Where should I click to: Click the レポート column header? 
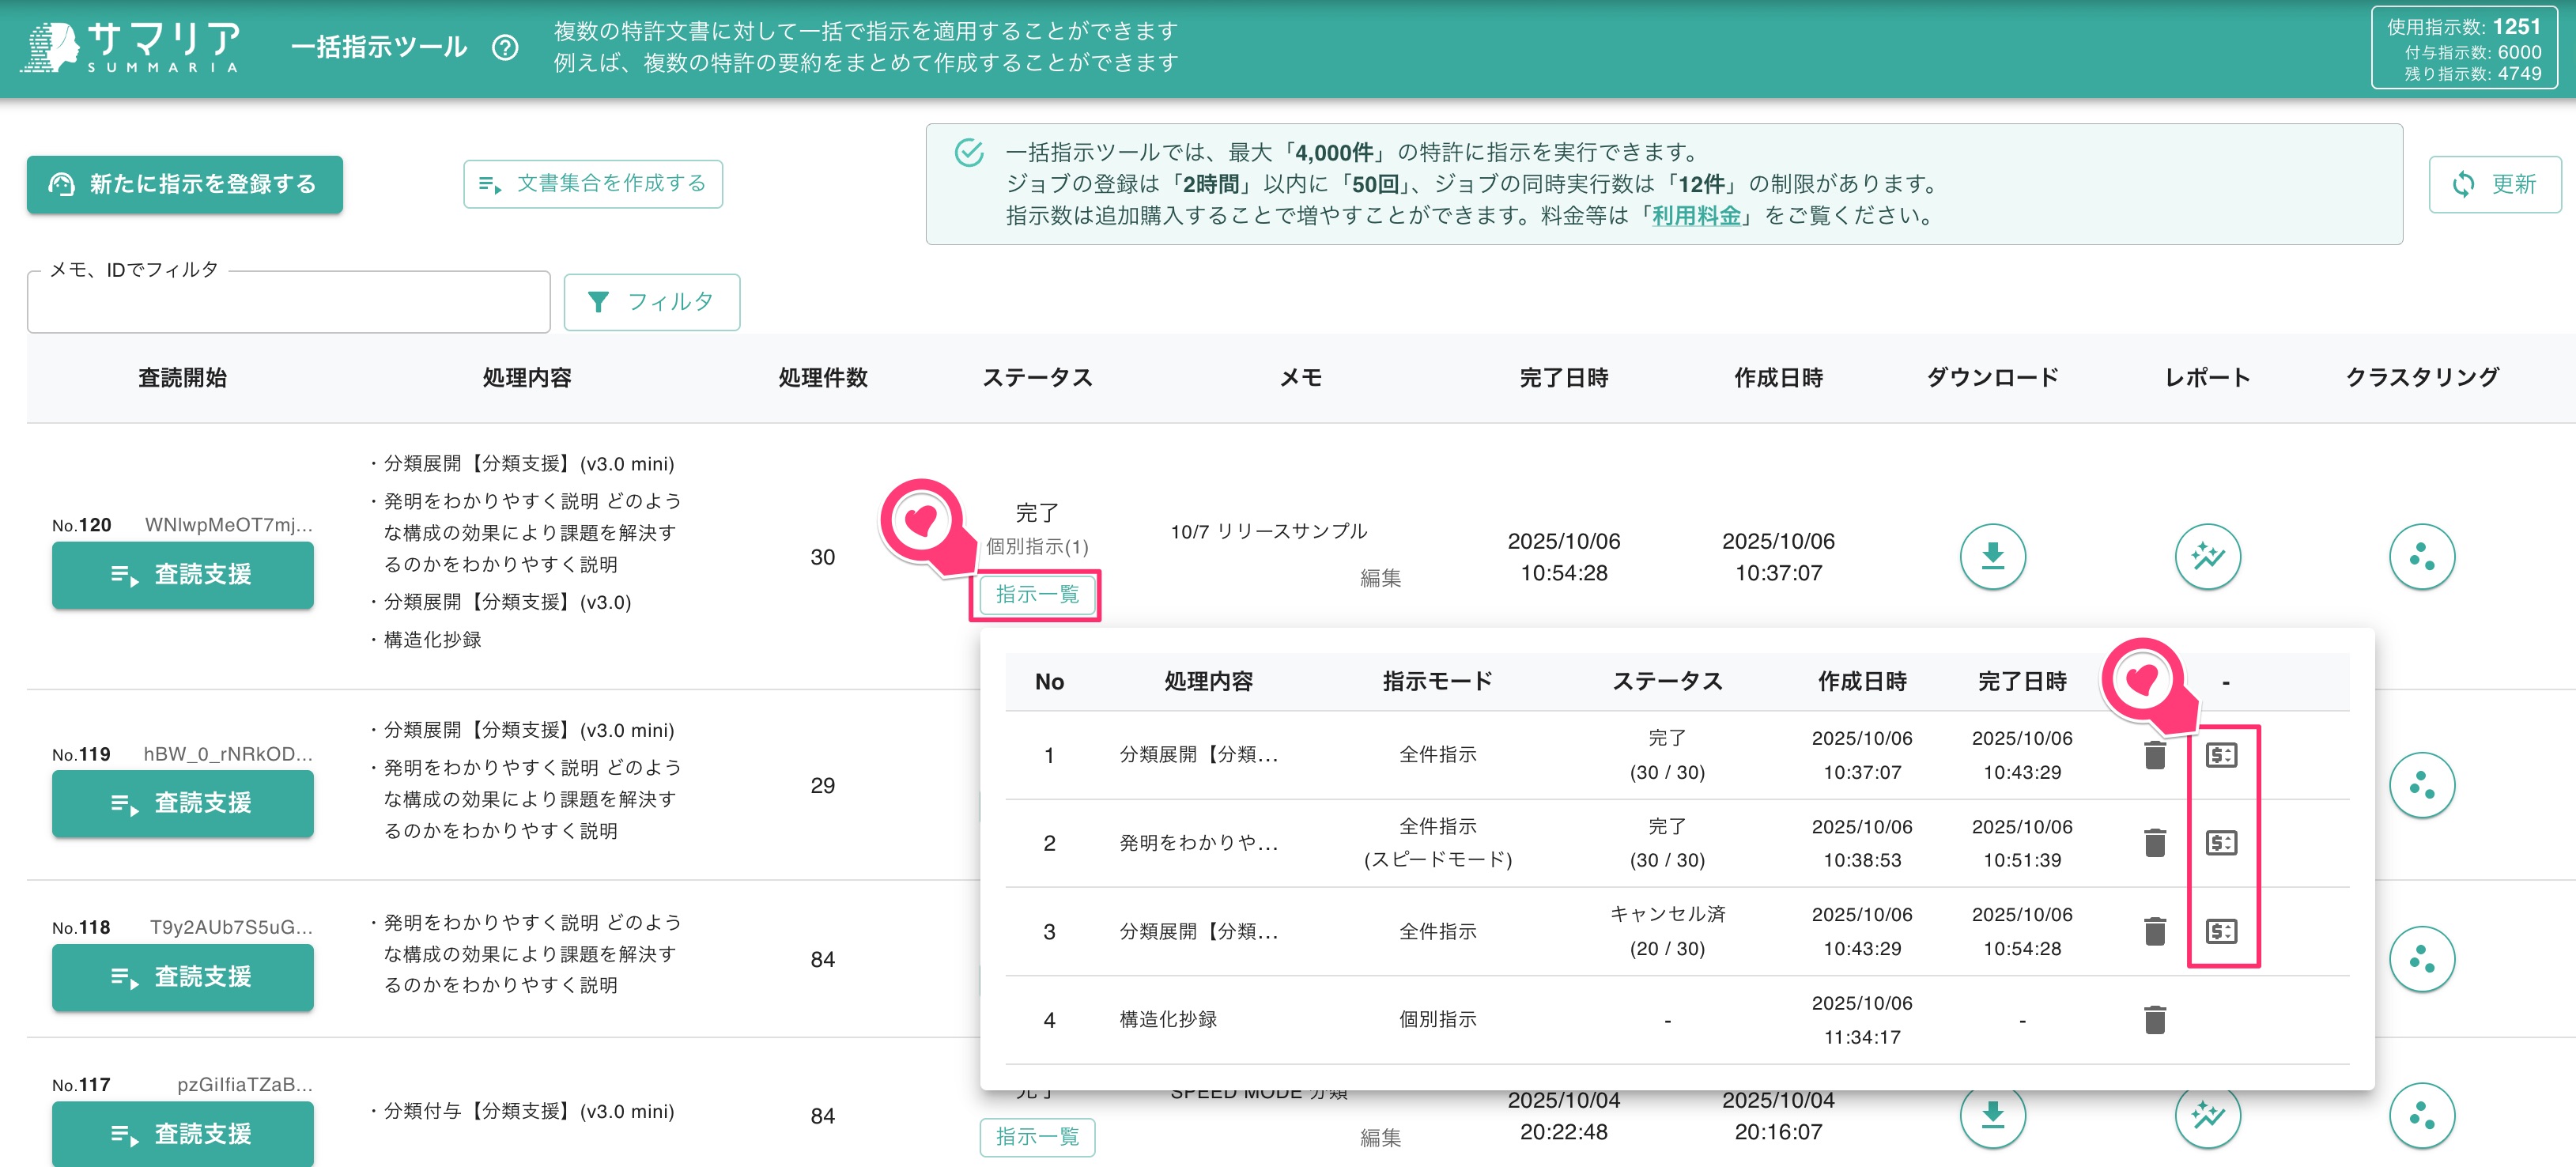click(2207, 378)
